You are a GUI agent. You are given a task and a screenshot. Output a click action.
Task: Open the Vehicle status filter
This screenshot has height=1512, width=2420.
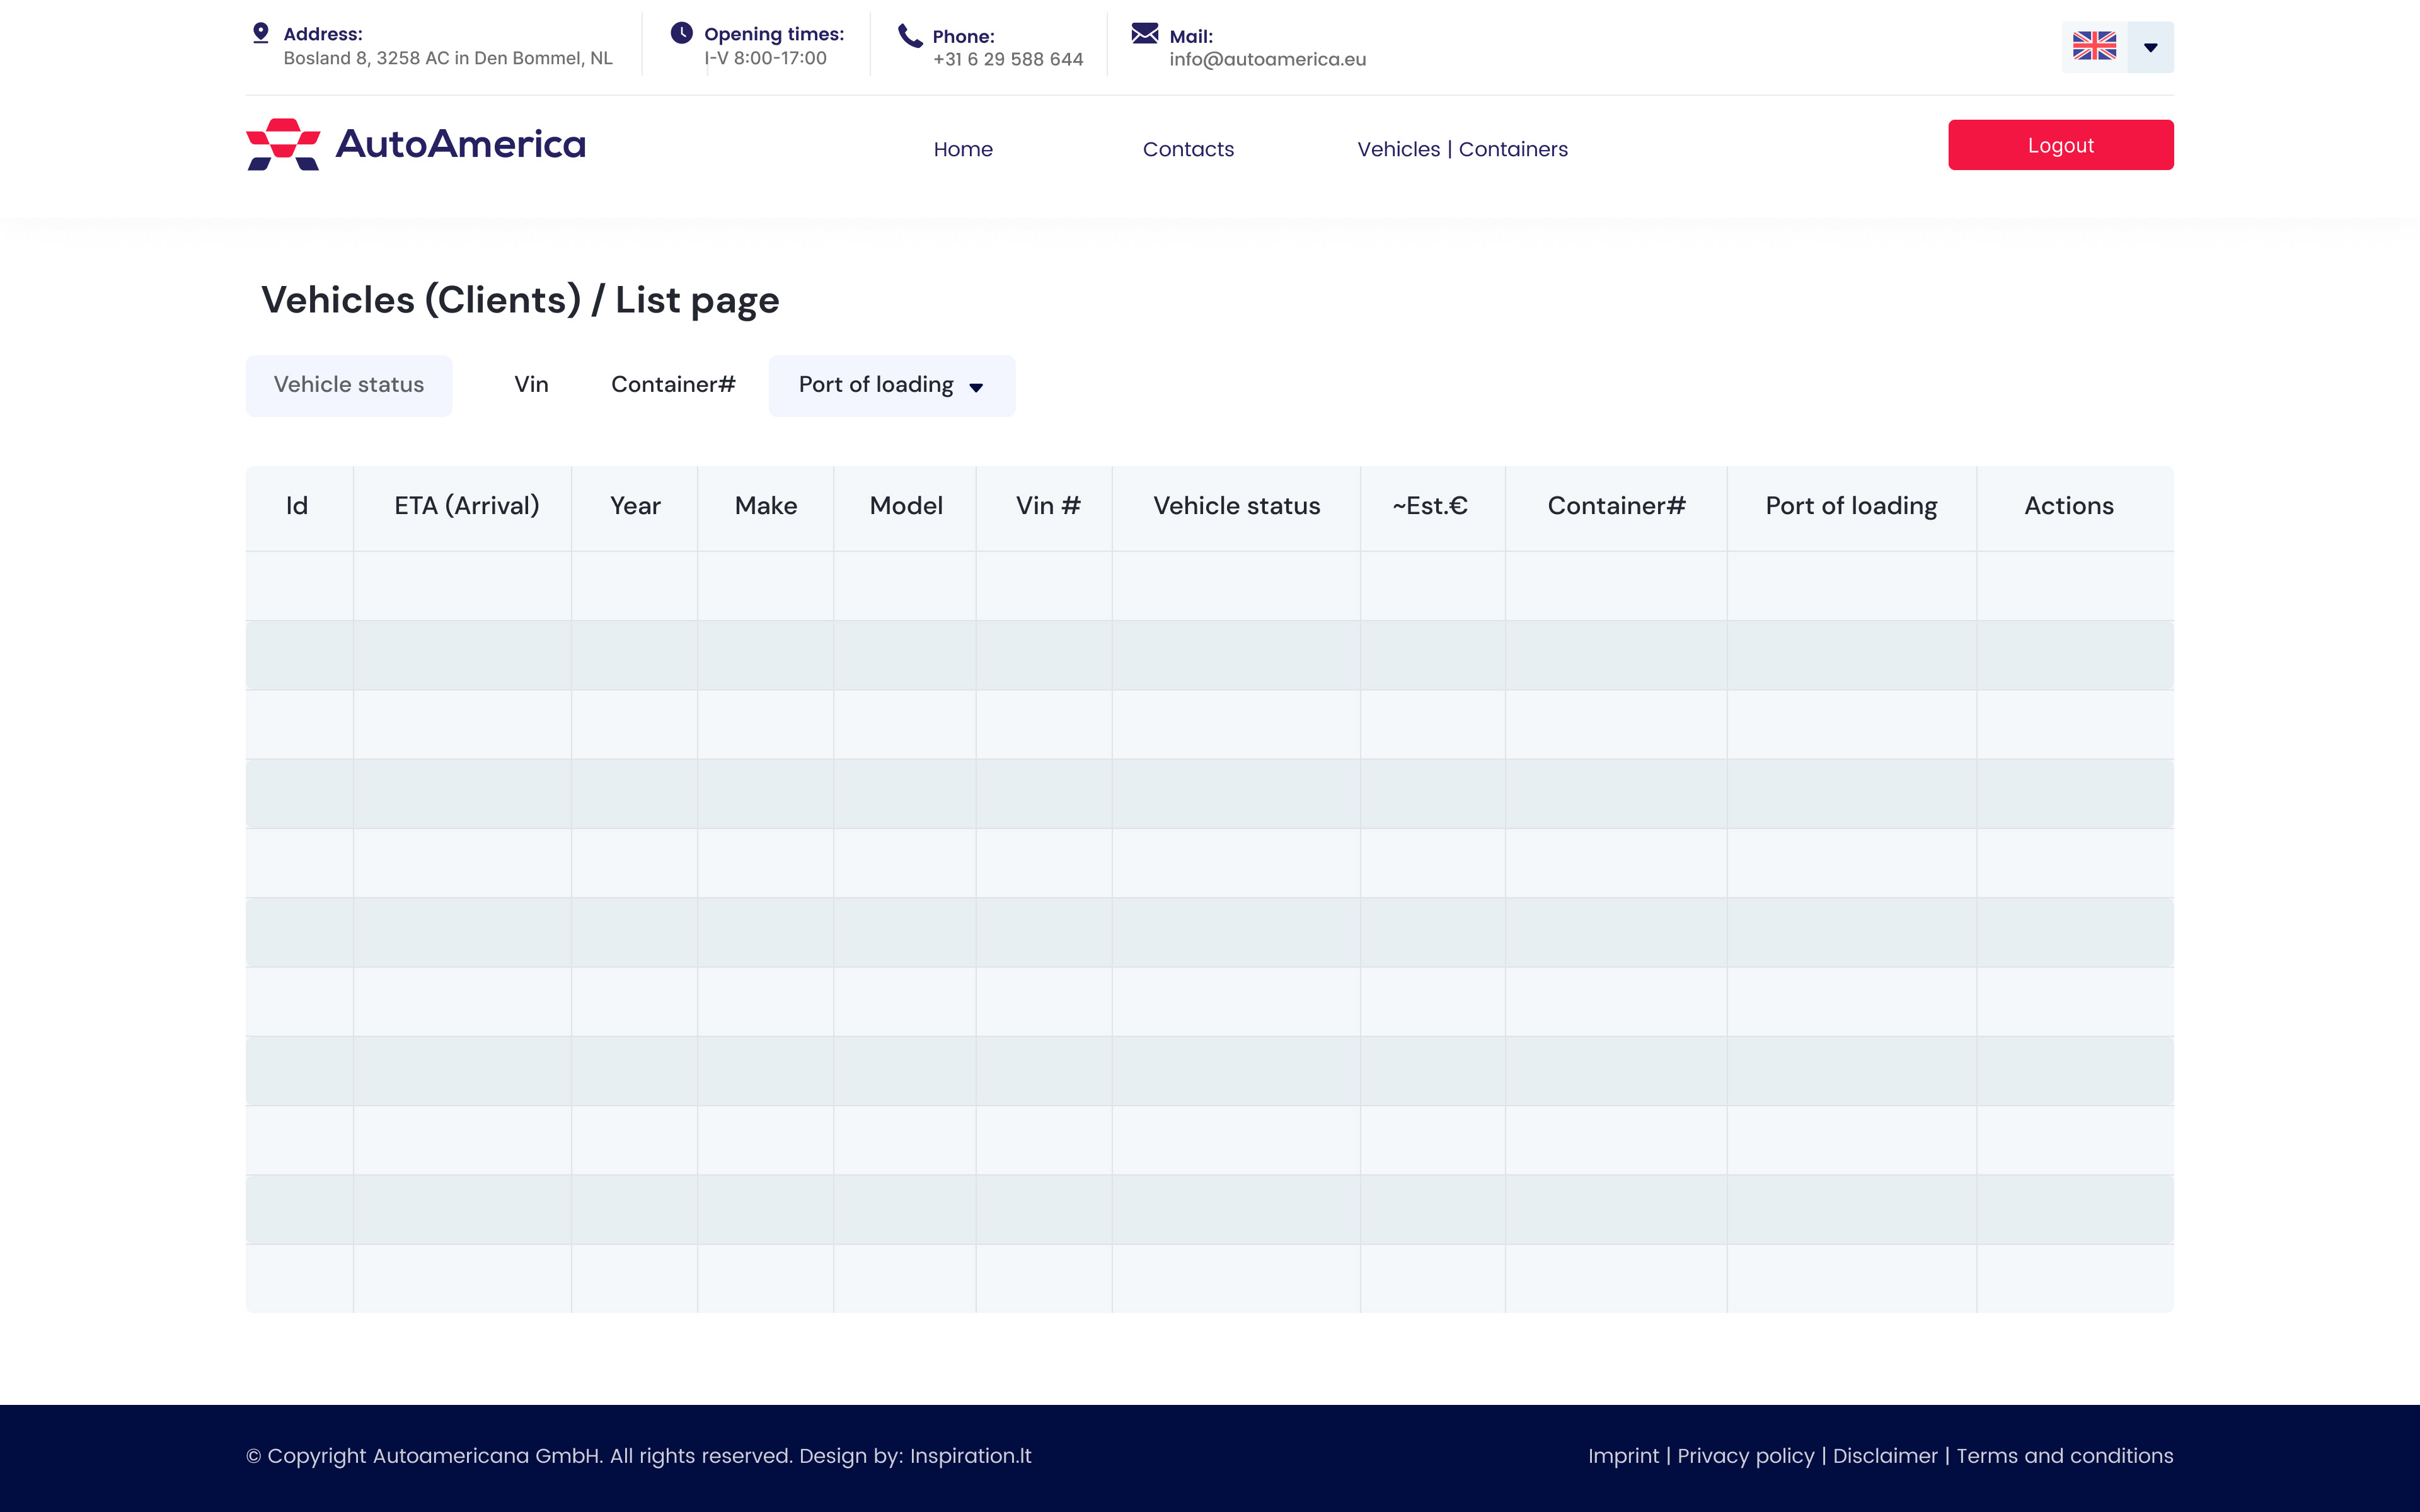point(349,386)
